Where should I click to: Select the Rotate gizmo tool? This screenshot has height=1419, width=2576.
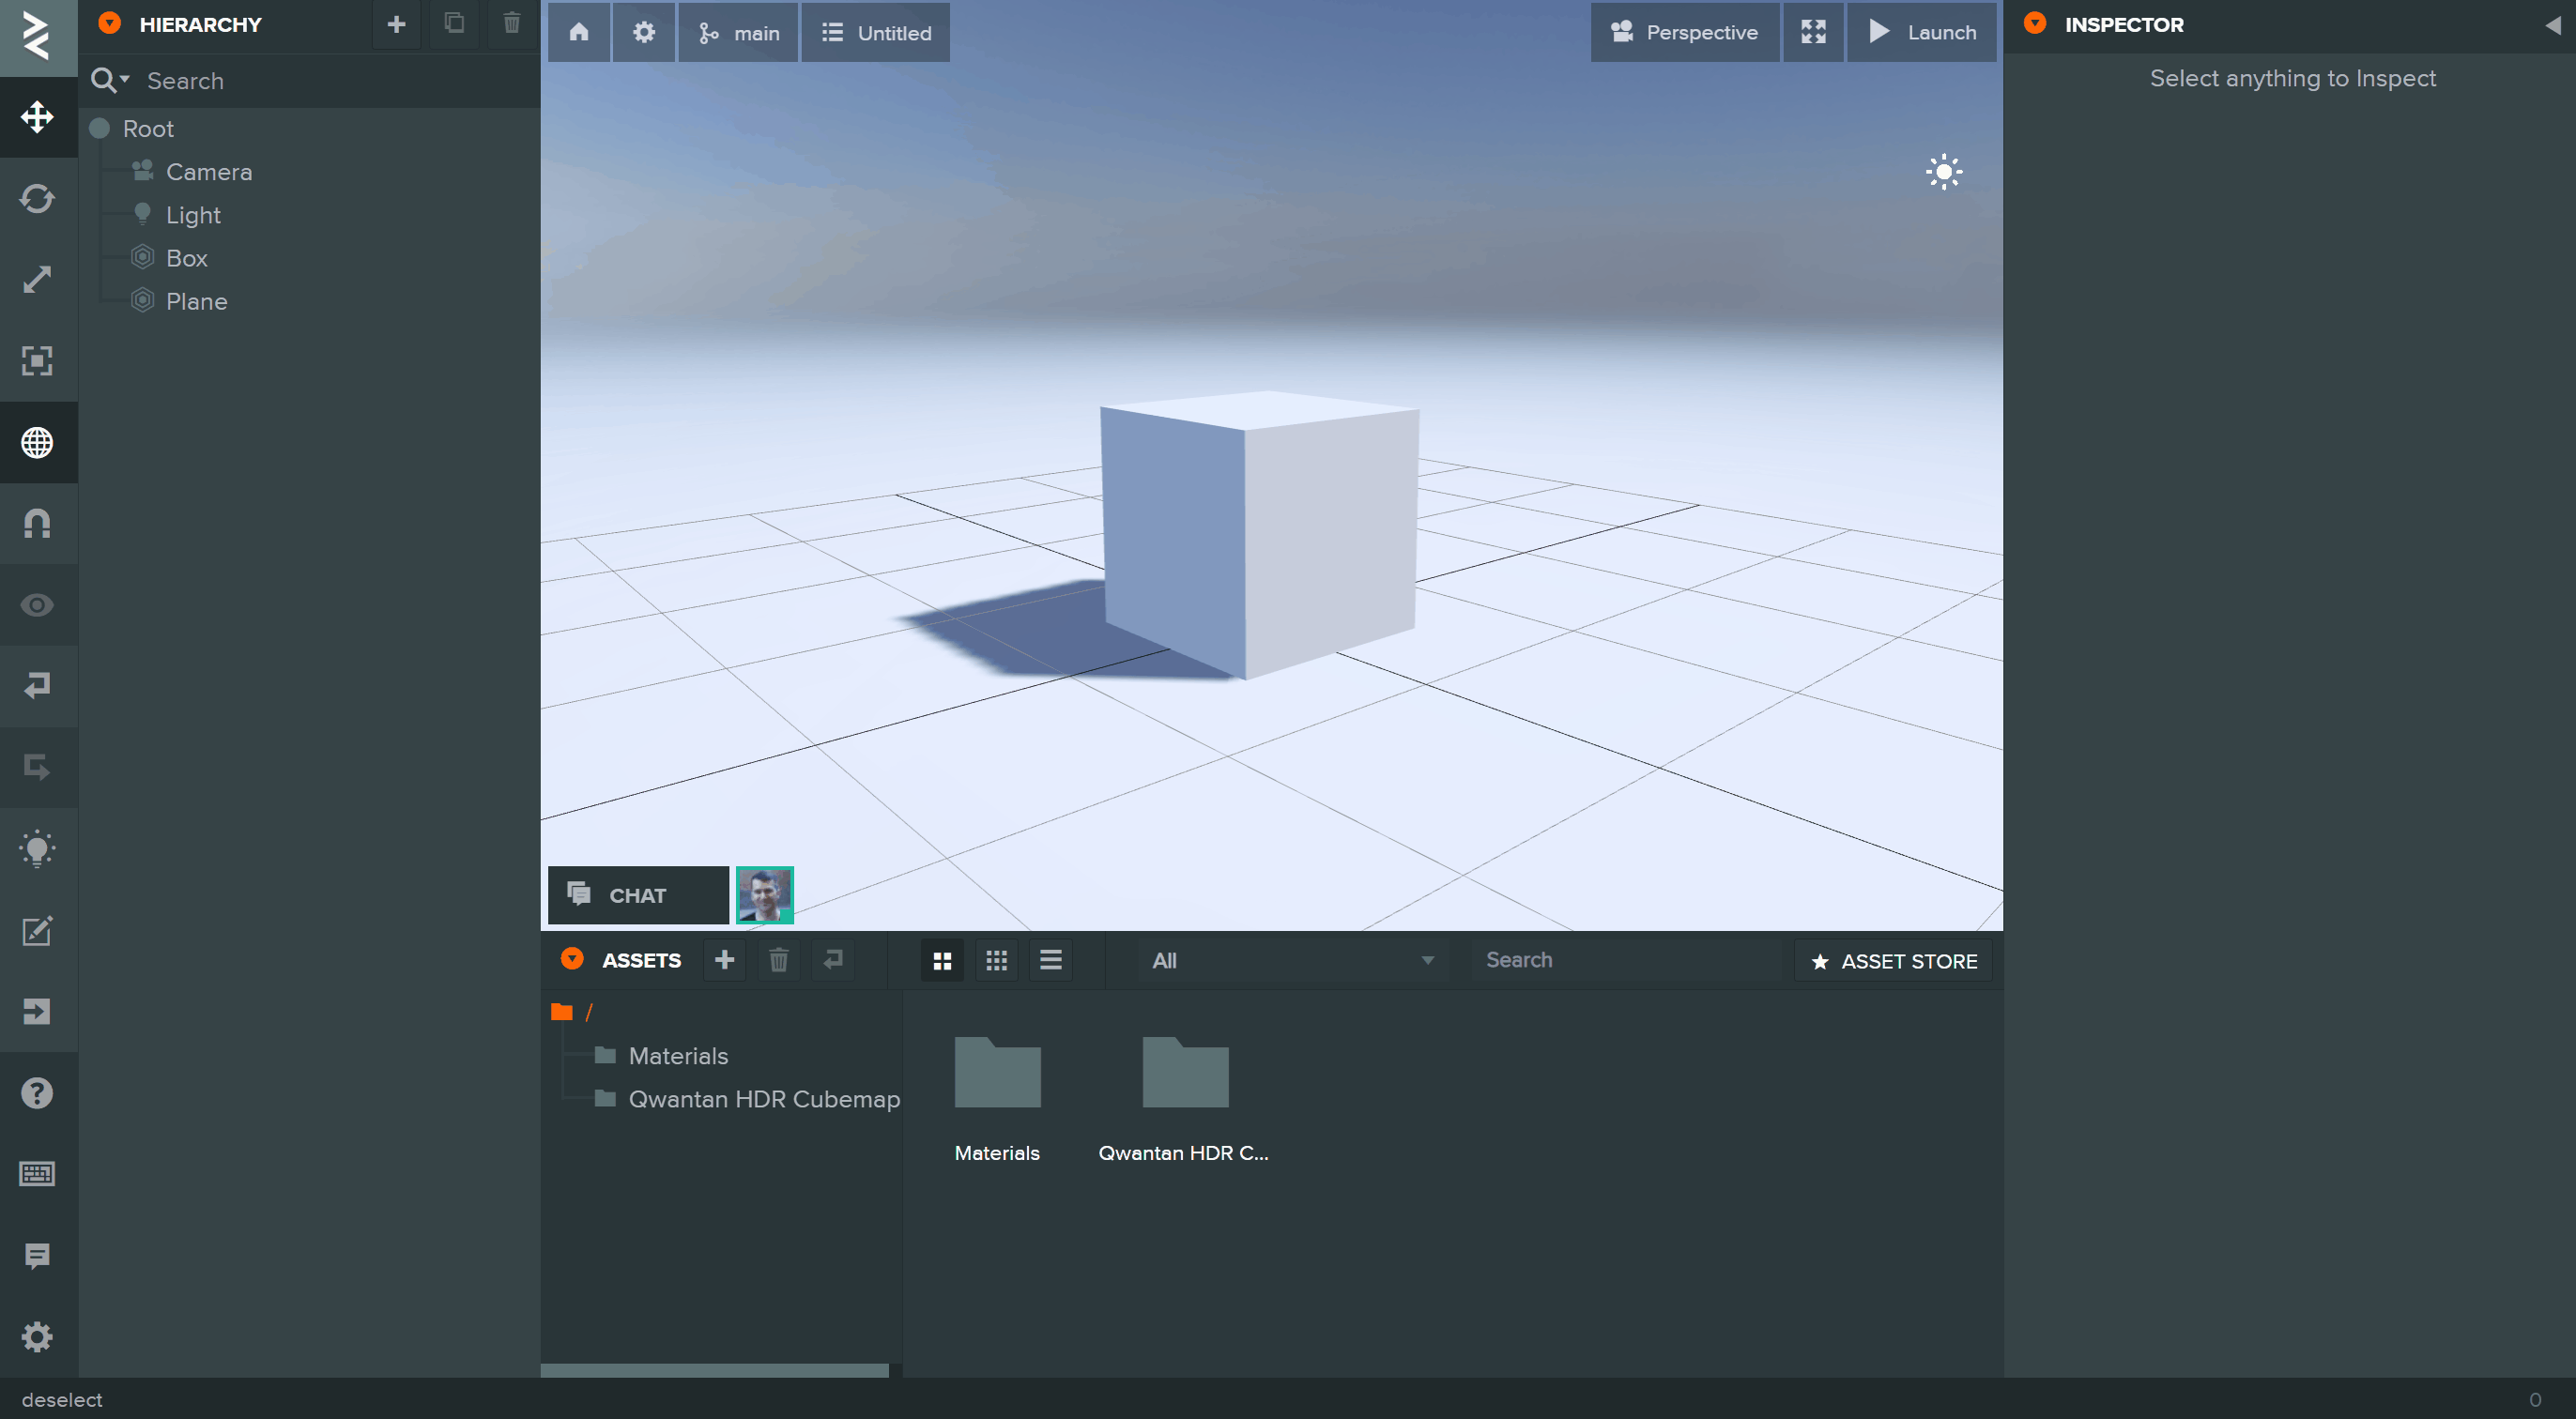(37, 198)
